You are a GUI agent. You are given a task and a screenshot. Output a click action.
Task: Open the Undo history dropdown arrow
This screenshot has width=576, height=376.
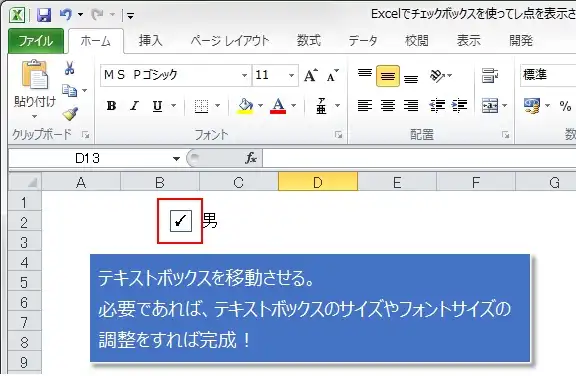pyautogui.click(x=80, y=15)
